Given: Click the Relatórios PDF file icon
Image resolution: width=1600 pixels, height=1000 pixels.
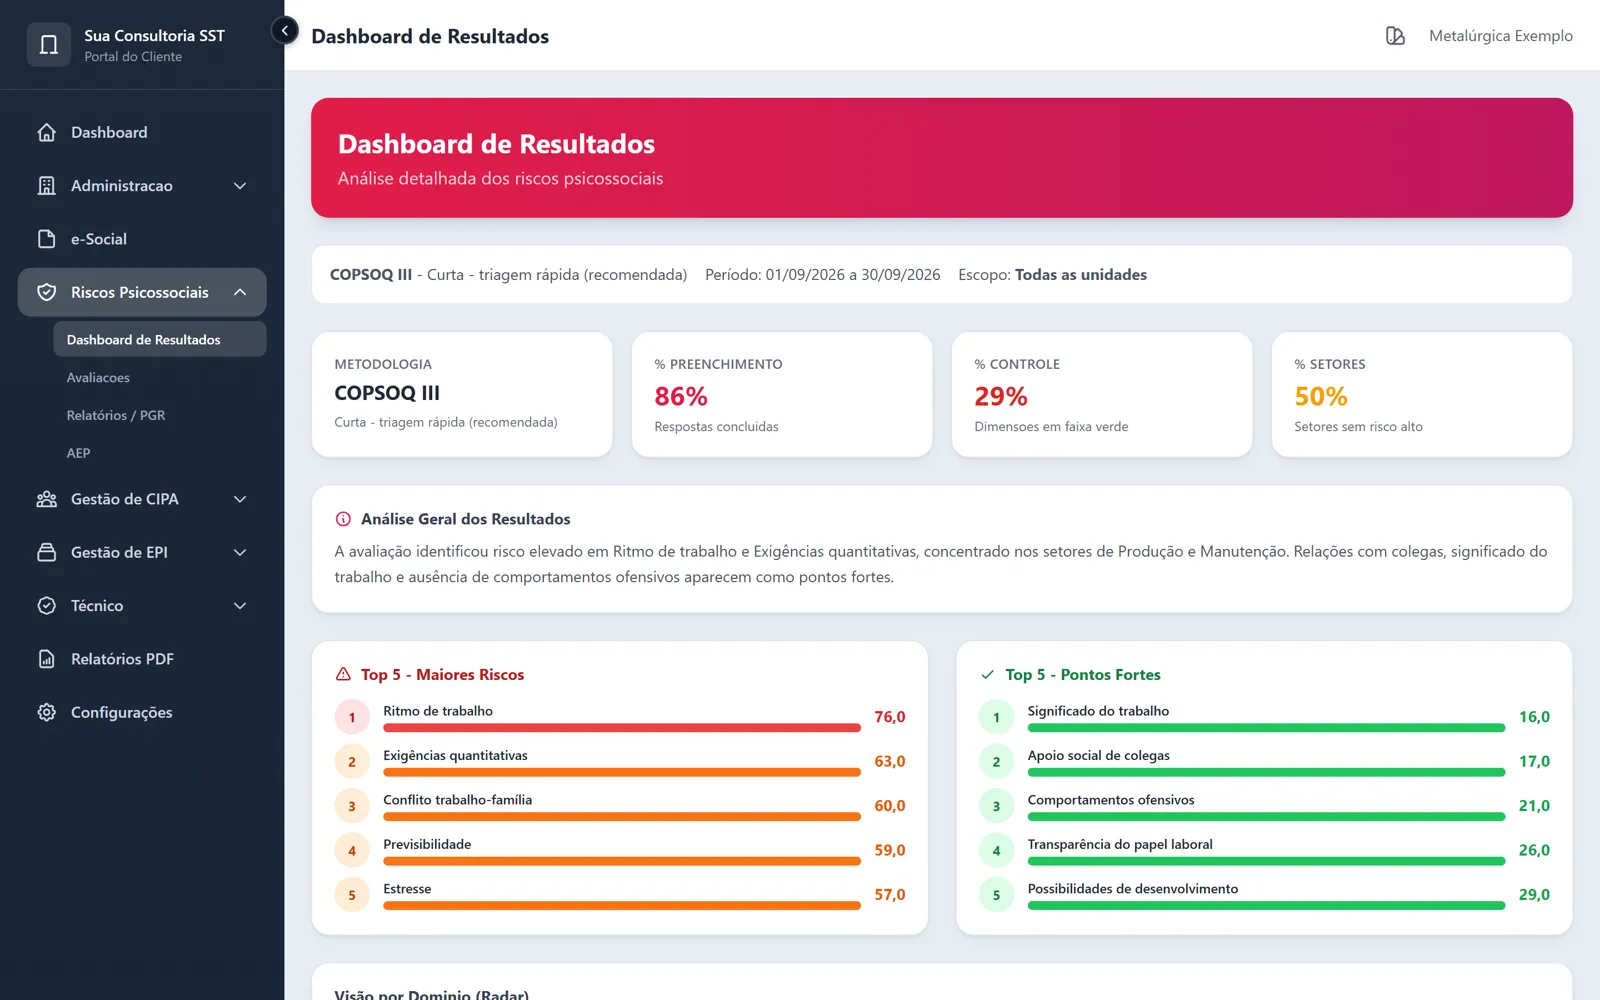Looking at the screenshot, I should pyautogui.click(x=46, y=659).
